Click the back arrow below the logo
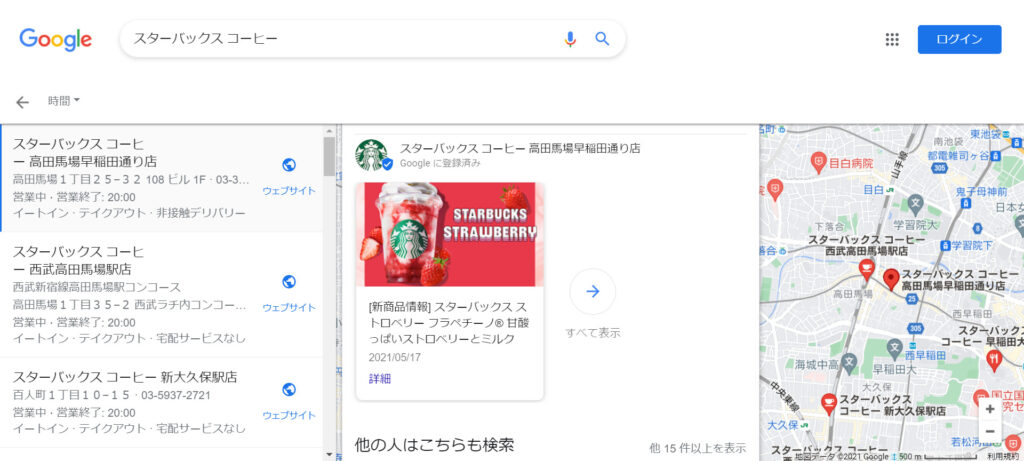1024x461 pixels. click(x=23, y=102)
